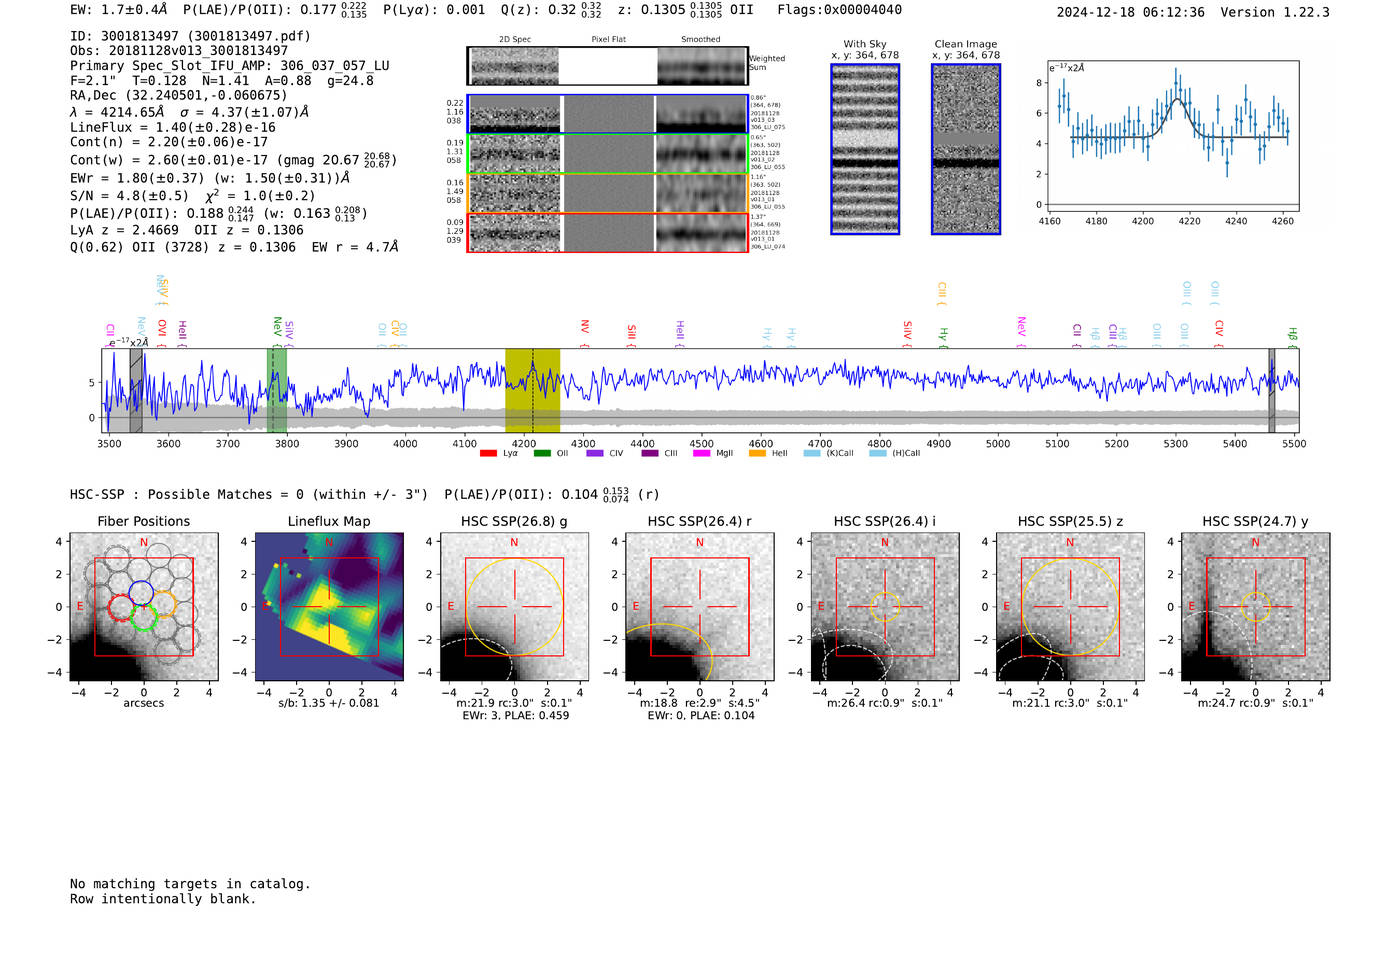
Task: Select the HSC SSP(26.4) i image
Action: (885, 607)
